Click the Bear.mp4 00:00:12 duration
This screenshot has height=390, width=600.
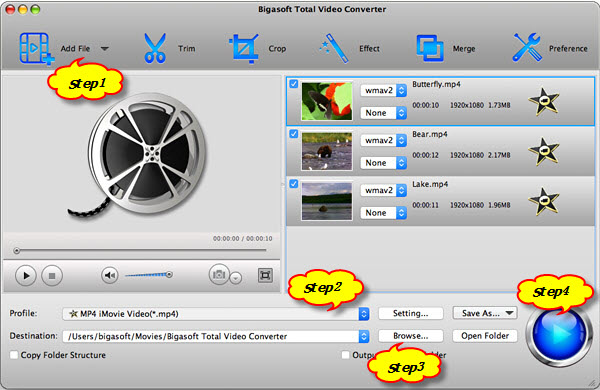click(426, 155)
